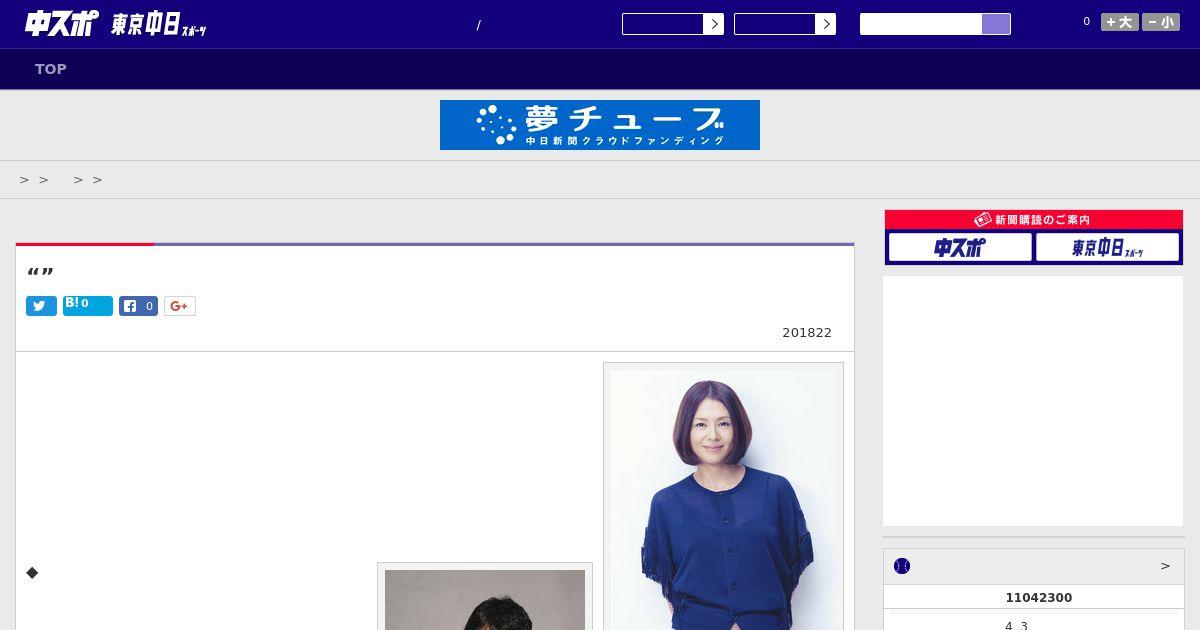Click the smaller dark-haired person photo

tap(485, 600)
